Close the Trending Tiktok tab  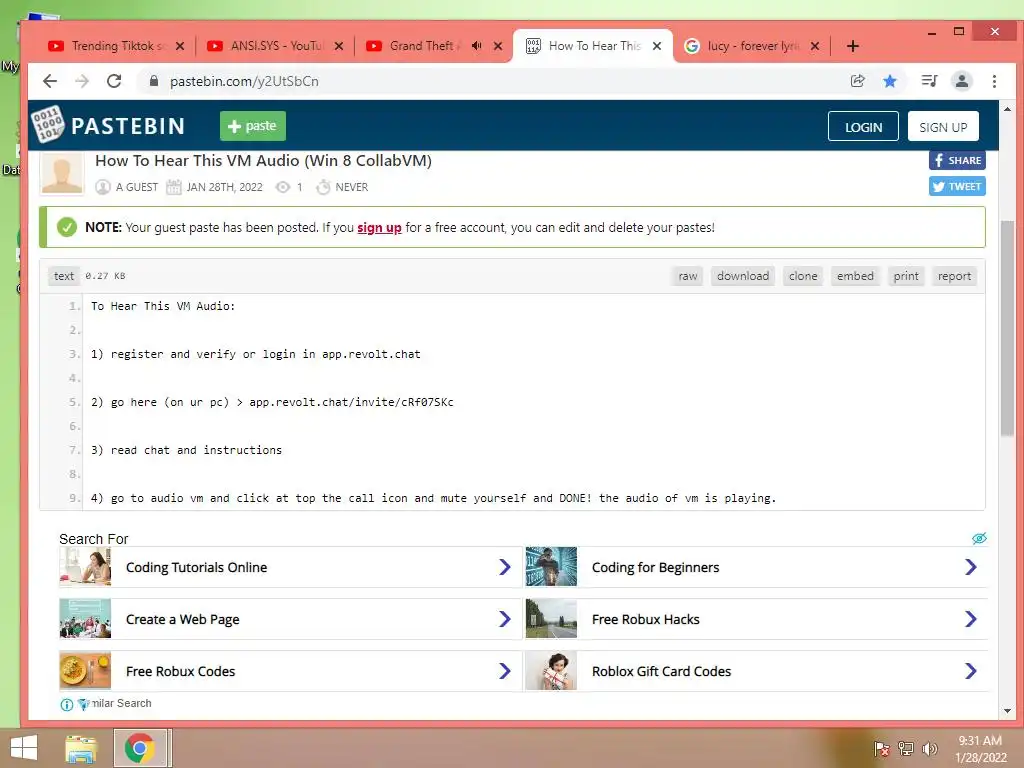click(180, 46)
